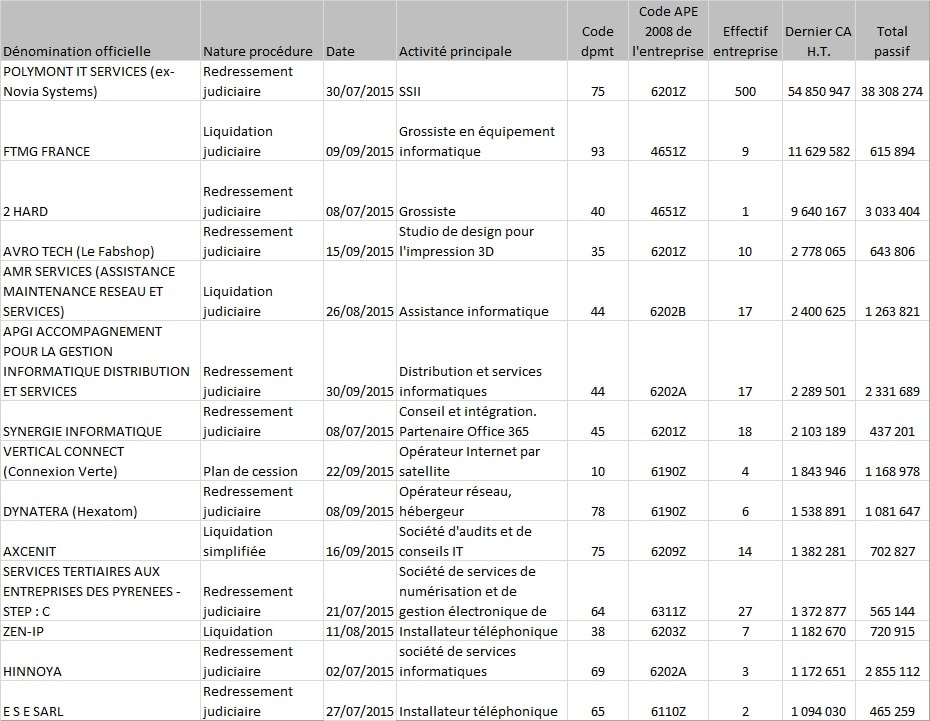Image resolution: width=930 pixels, height=721 pixels.
Task: Select the liabilities value 465 259
Action: point(892,712)
